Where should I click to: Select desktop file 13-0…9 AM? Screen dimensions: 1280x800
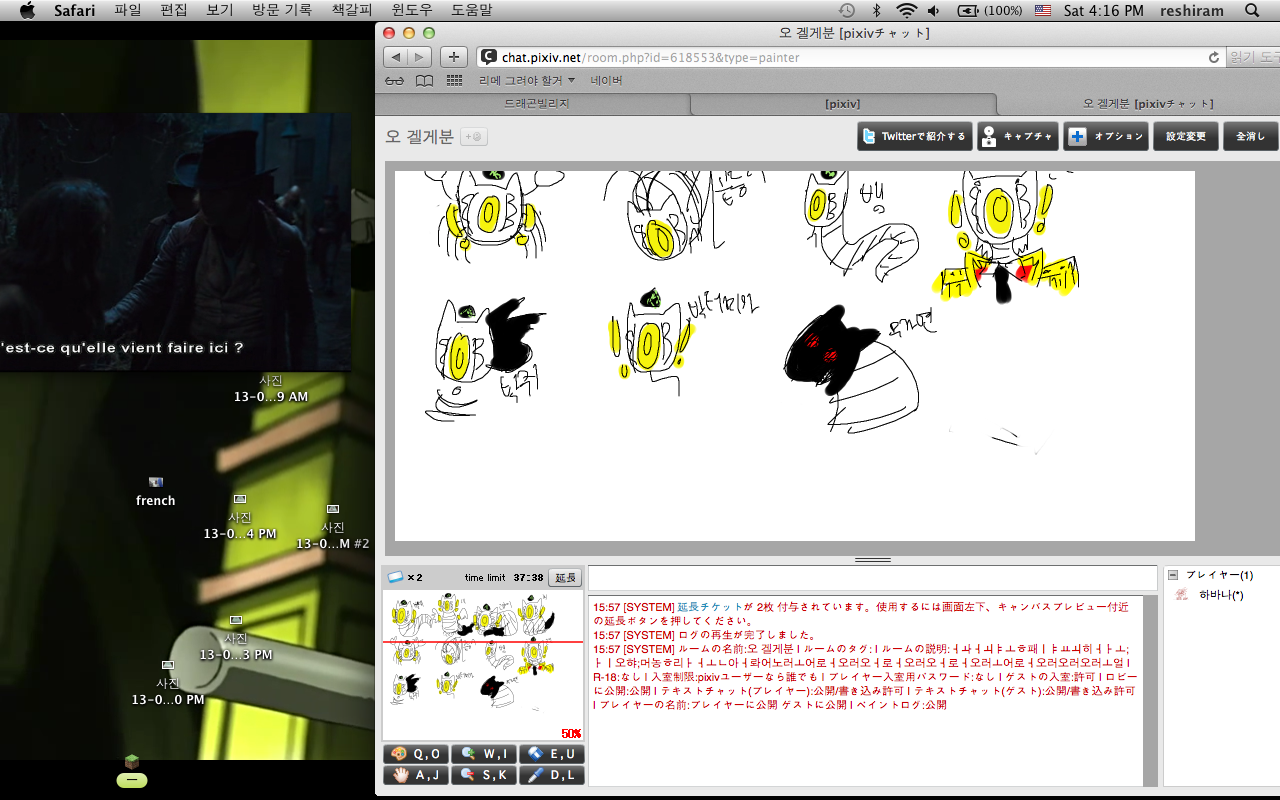[270, 389]
